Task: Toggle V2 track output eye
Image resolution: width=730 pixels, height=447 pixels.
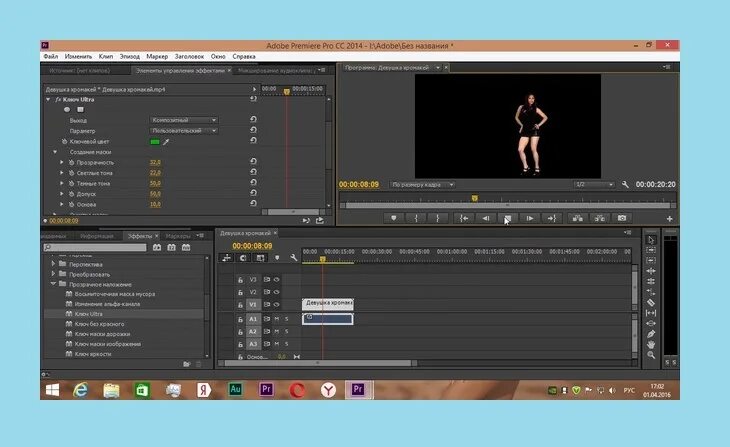Action: (x=277, y=292)
